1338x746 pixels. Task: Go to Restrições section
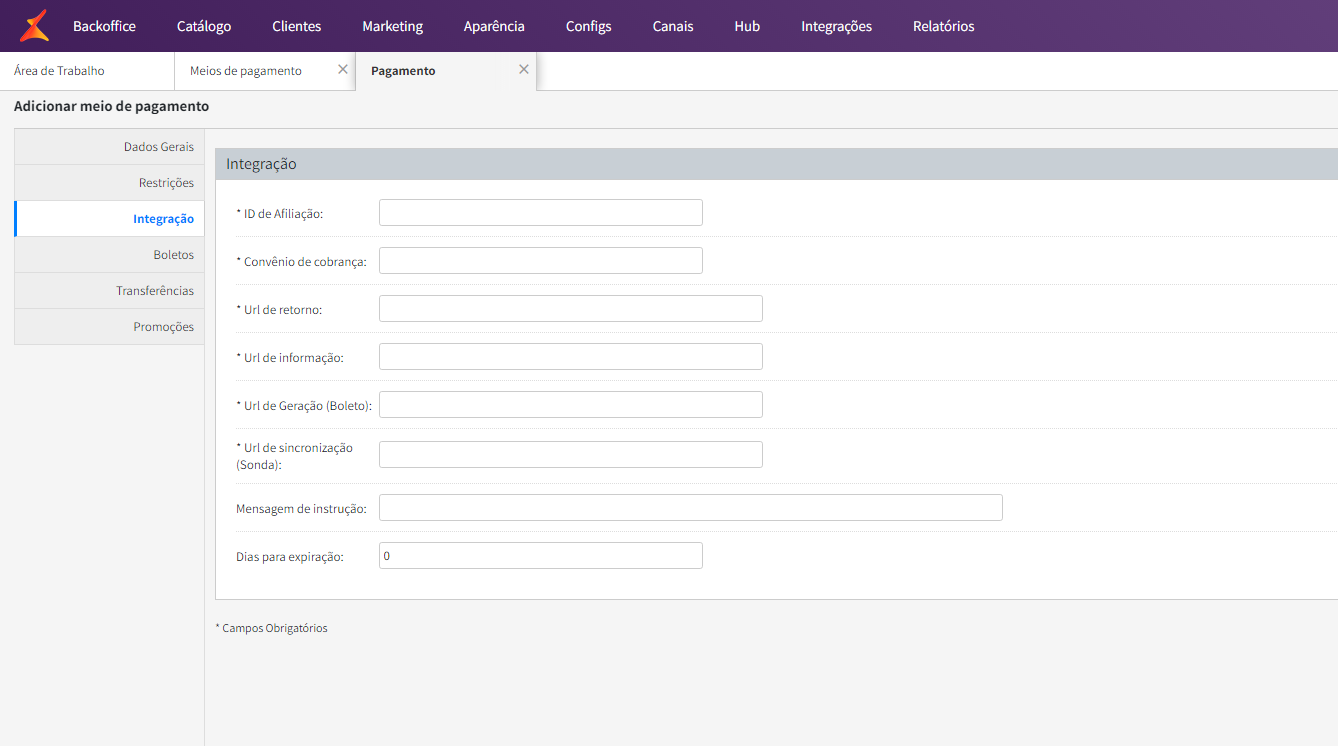(109, 183)
